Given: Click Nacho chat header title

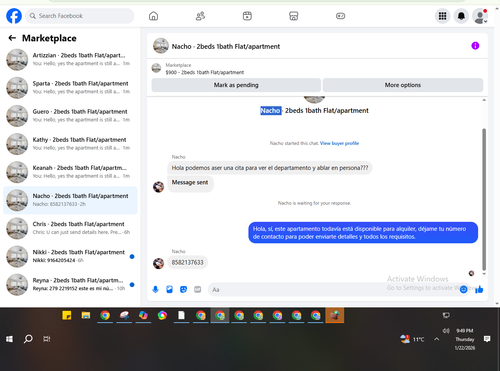Looking at the screenshot, I should 226,46.
